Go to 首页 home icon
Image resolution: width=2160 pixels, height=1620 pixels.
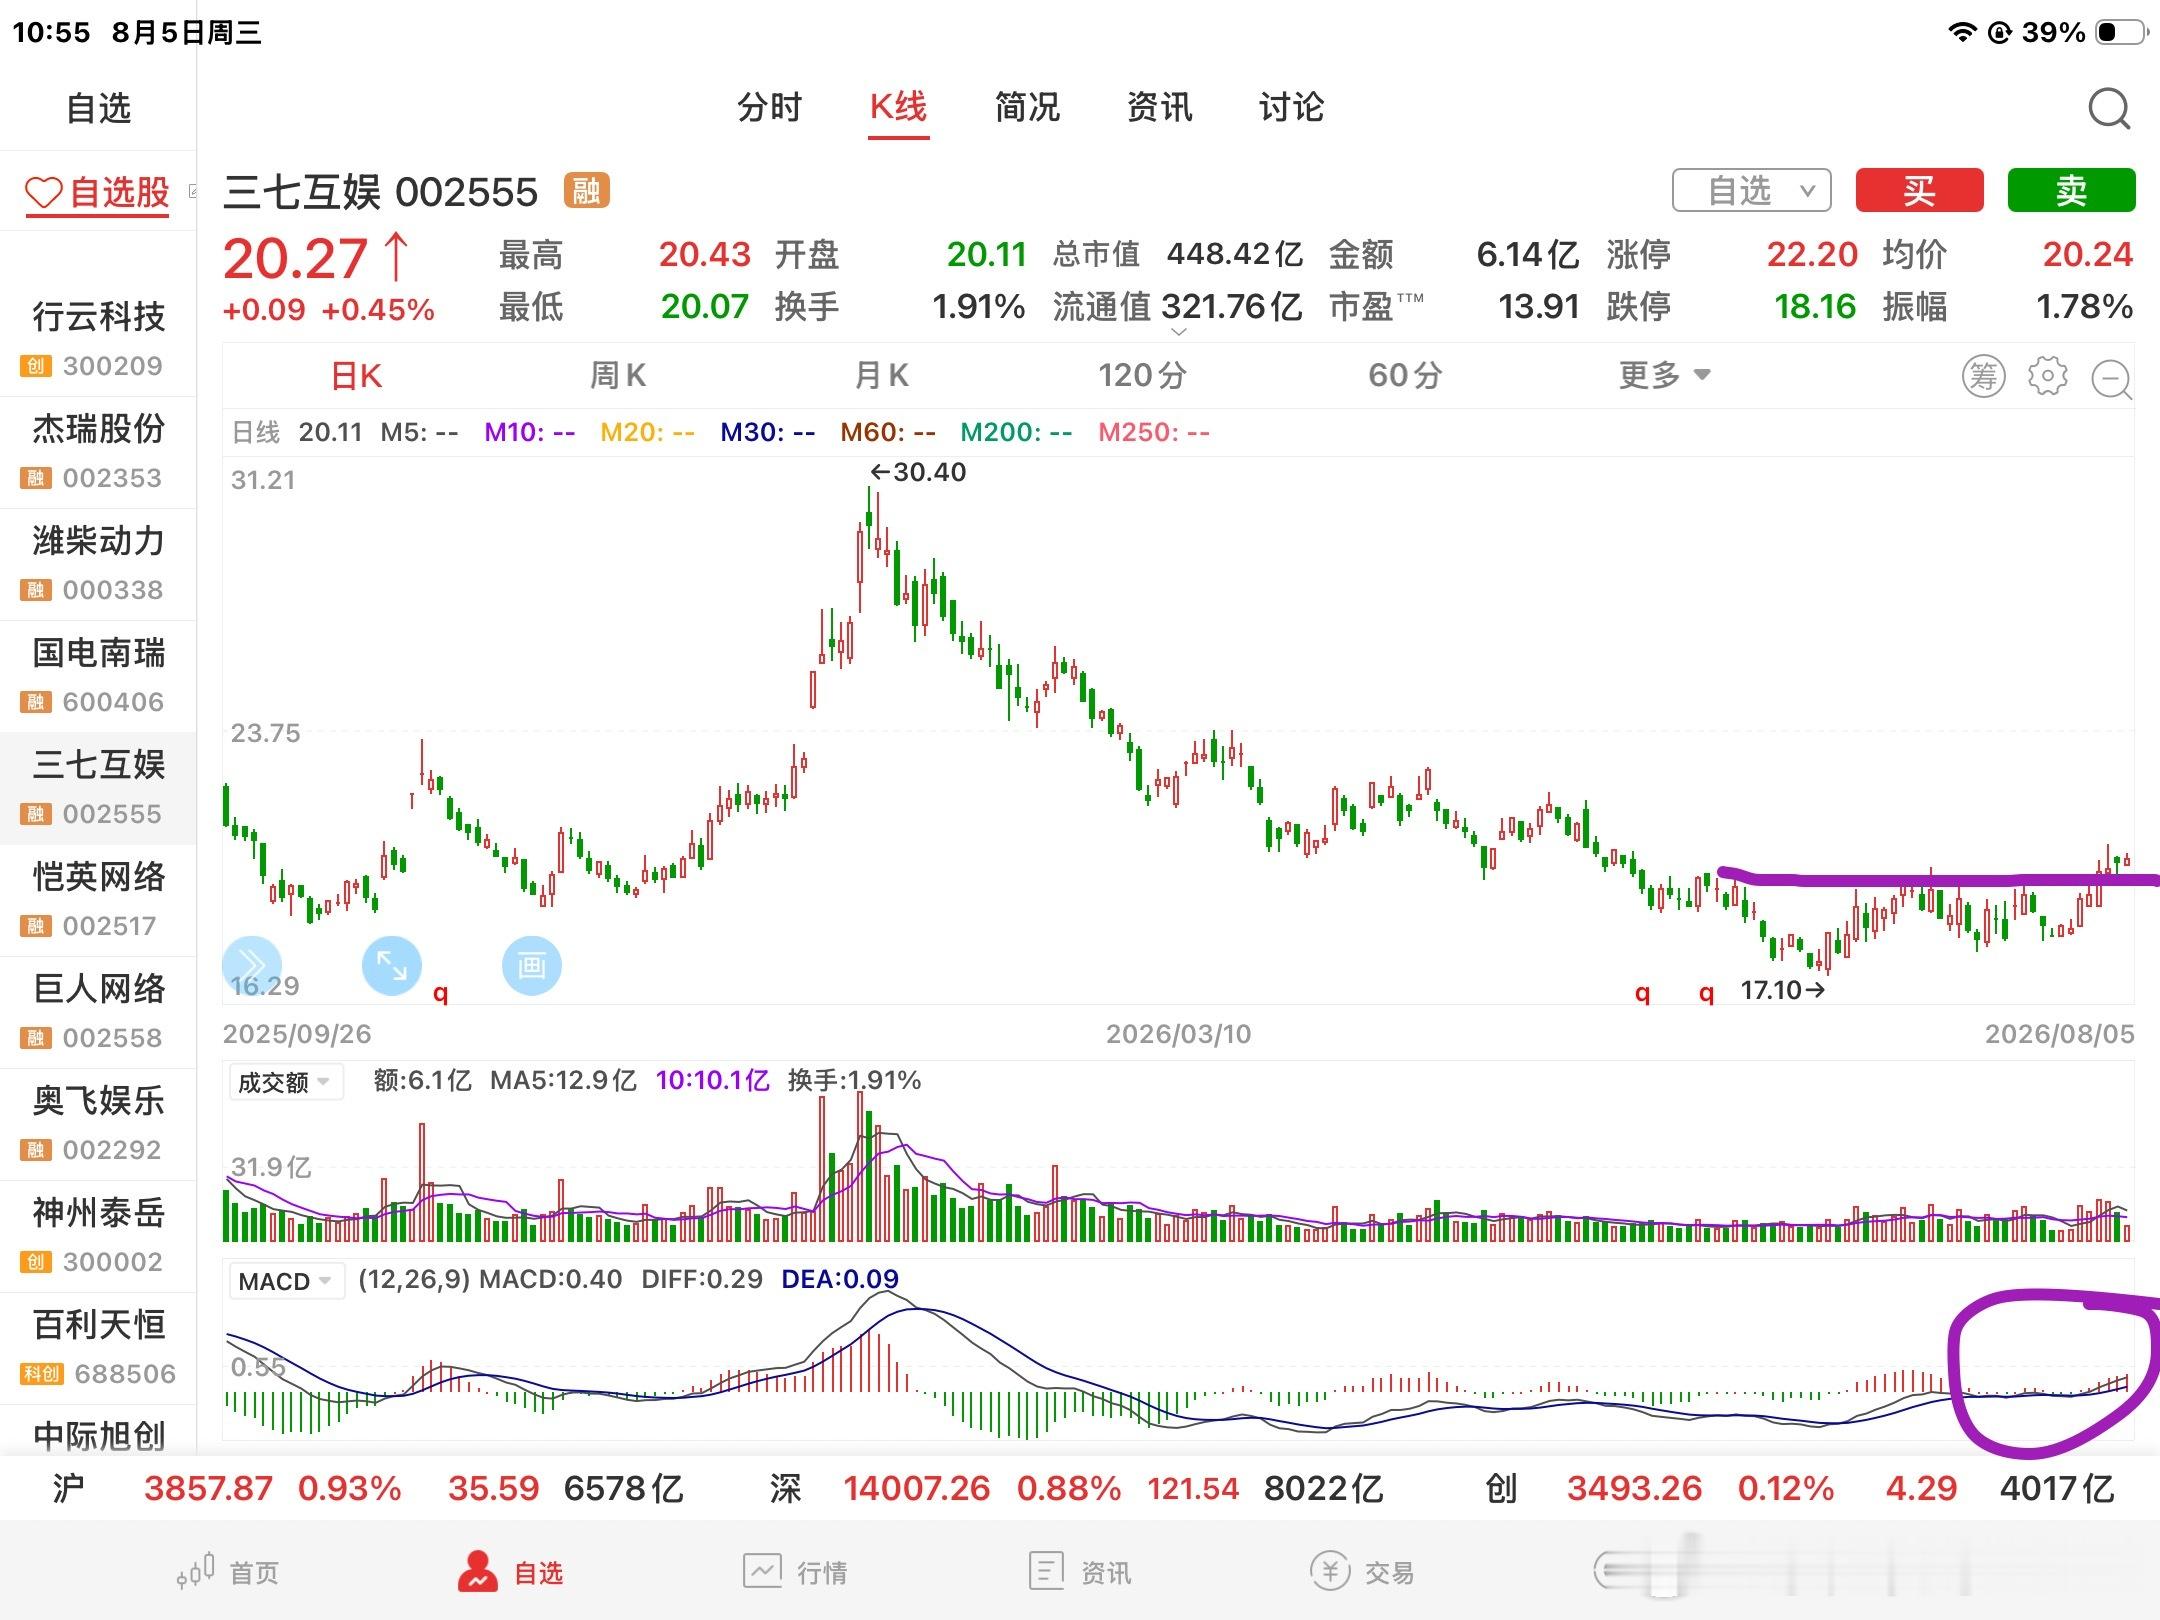point(227,1572)
